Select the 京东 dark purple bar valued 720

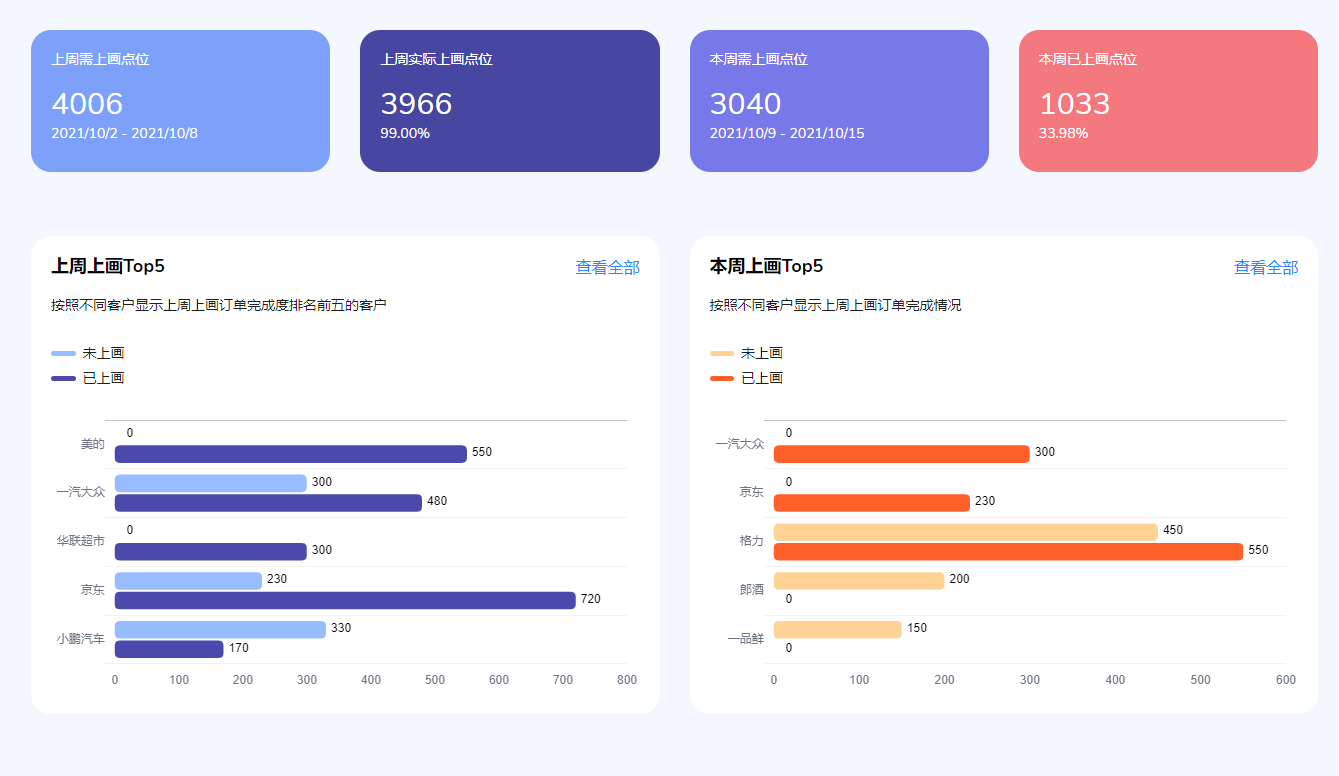point(345,600)
